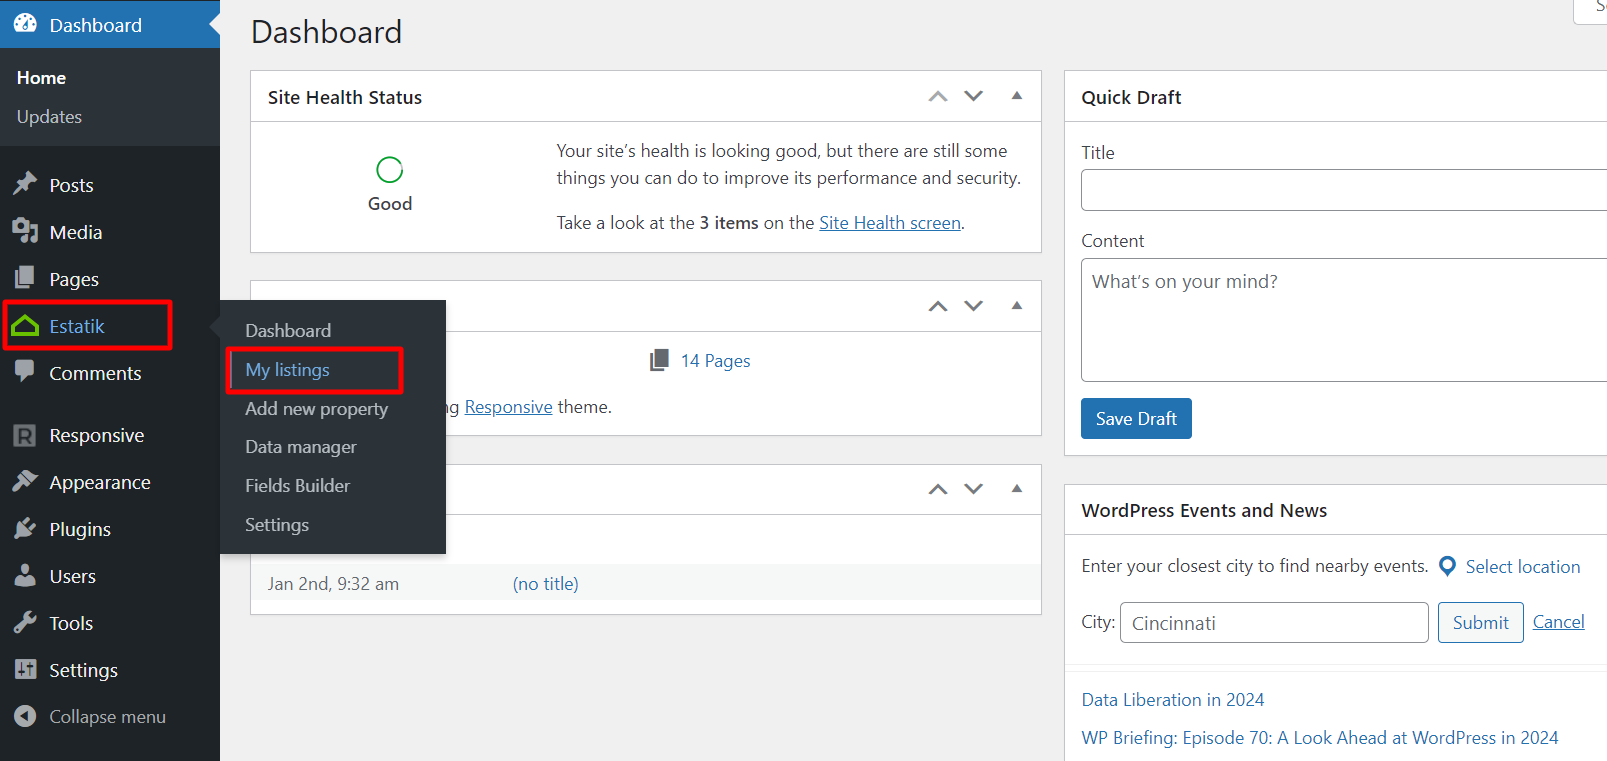Click the WordPress Events and News heading
1607x761 pixels.
[x=1204, y=510]
